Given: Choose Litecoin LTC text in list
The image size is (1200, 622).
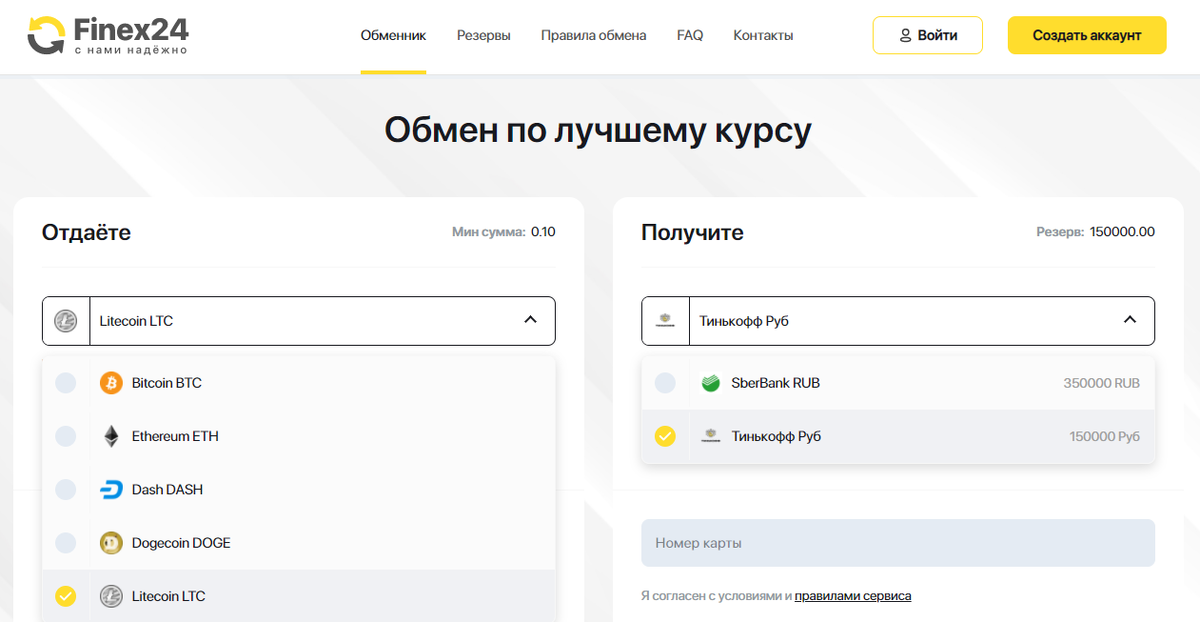Looking at the screenshot, I should coord(169,596).
